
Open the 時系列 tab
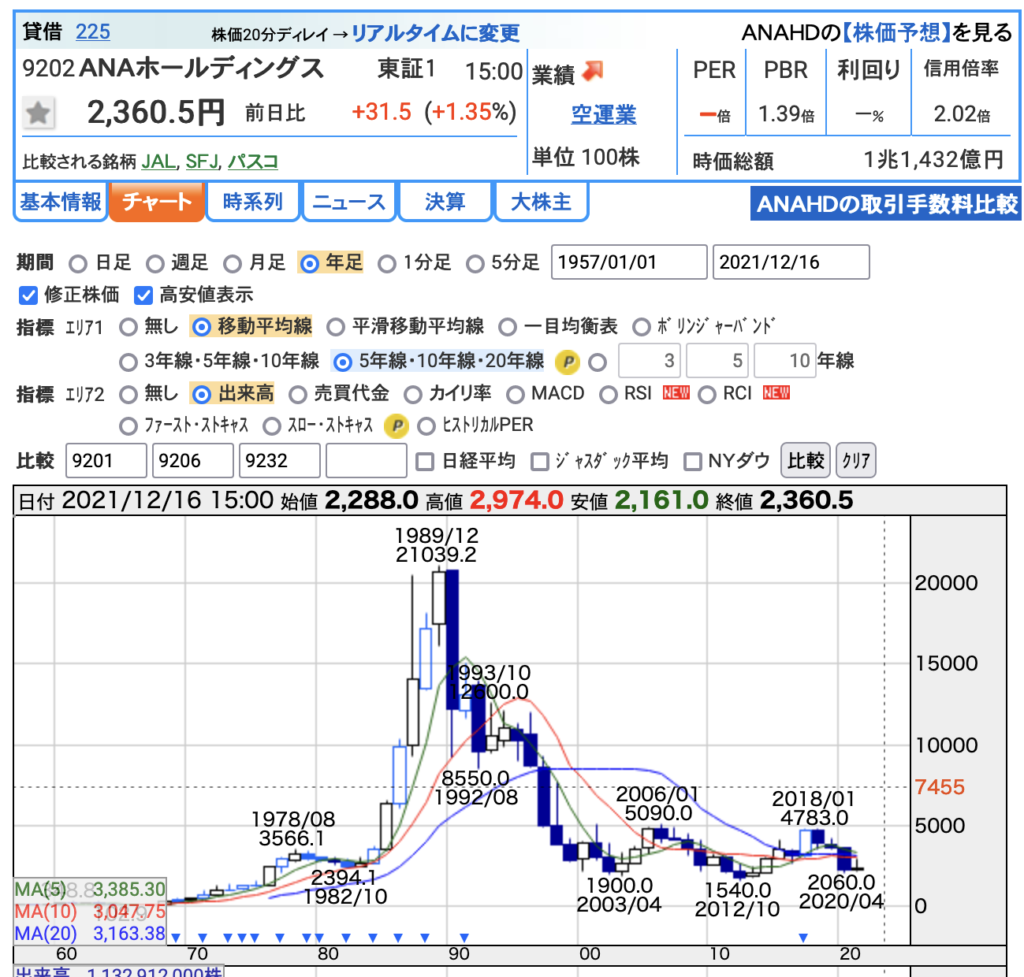pyautogui.click(x=253, y=202)
